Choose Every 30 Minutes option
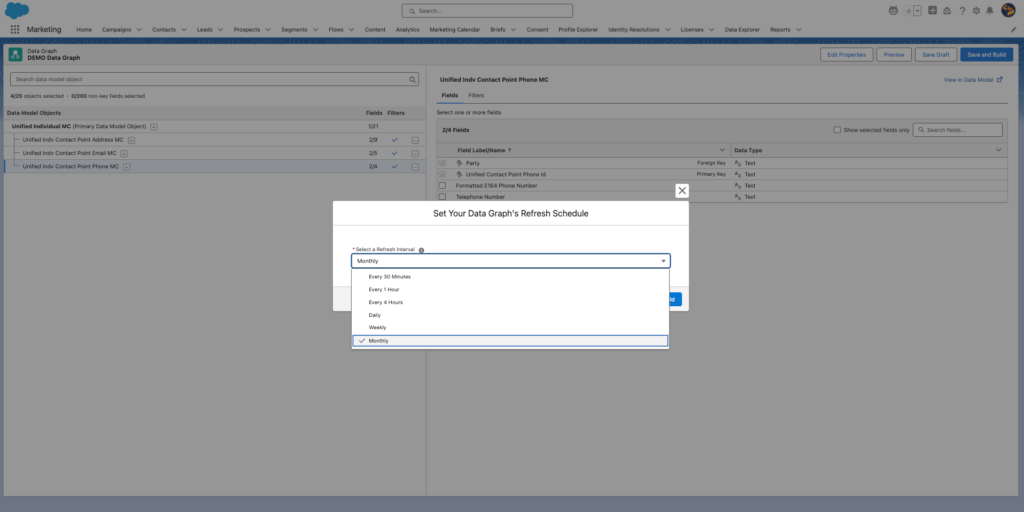This screenshot has width=1024, height=512. click(389, 276)
